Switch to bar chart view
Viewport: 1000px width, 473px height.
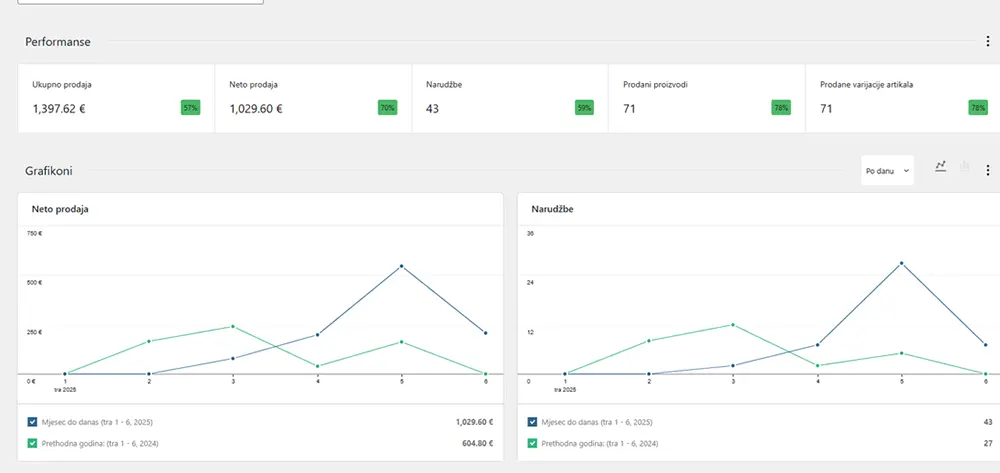coord(965,167)
